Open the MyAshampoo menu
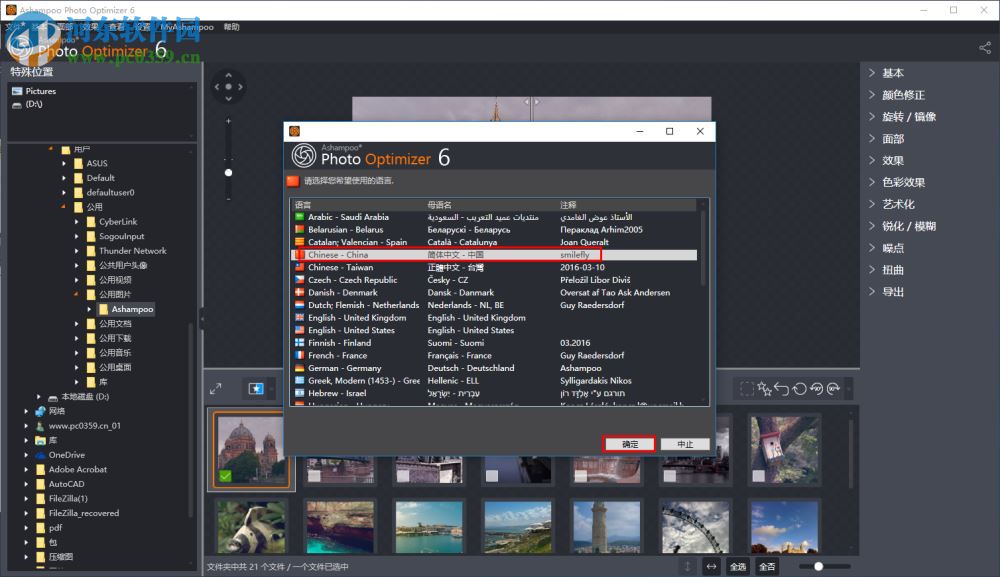Image resolution: width=1000 pixels, height=577 pixels. pos(187,28)
